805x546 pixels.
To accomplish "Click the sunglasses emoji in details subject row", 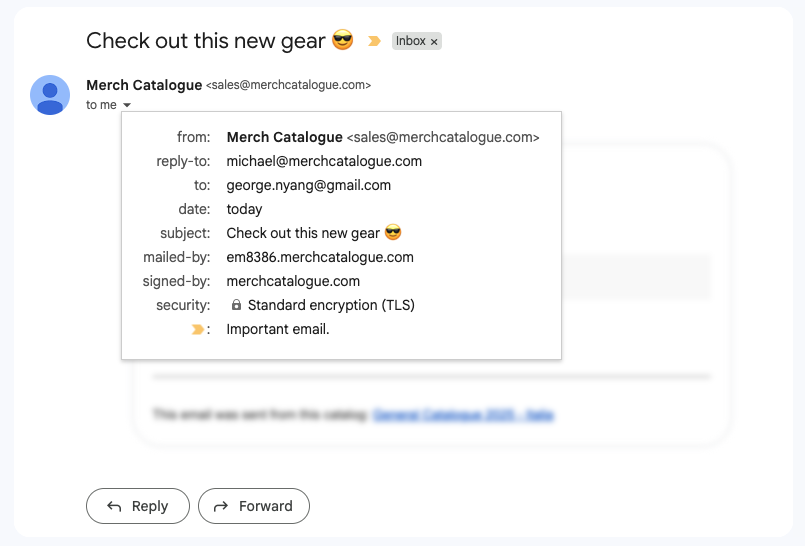I will 393,232.
